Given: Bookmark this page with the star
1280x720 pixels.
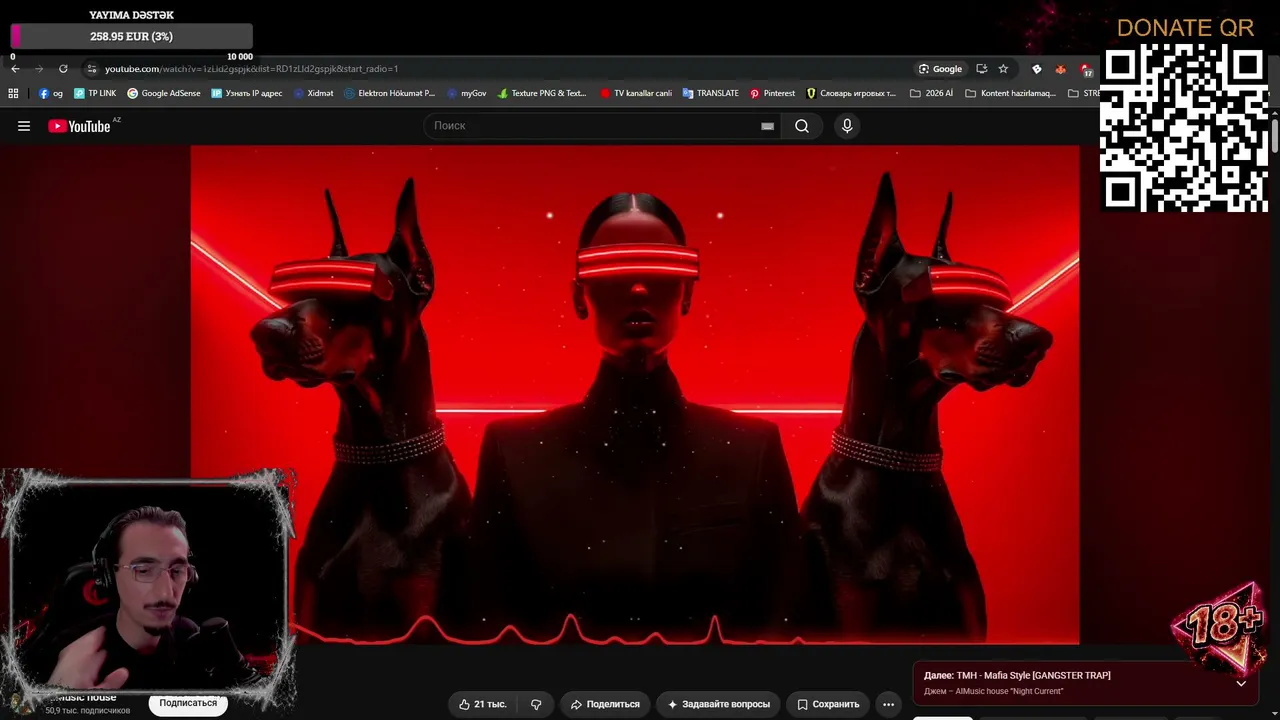Looking at the screenshot, I should (x=1003, y=69).
